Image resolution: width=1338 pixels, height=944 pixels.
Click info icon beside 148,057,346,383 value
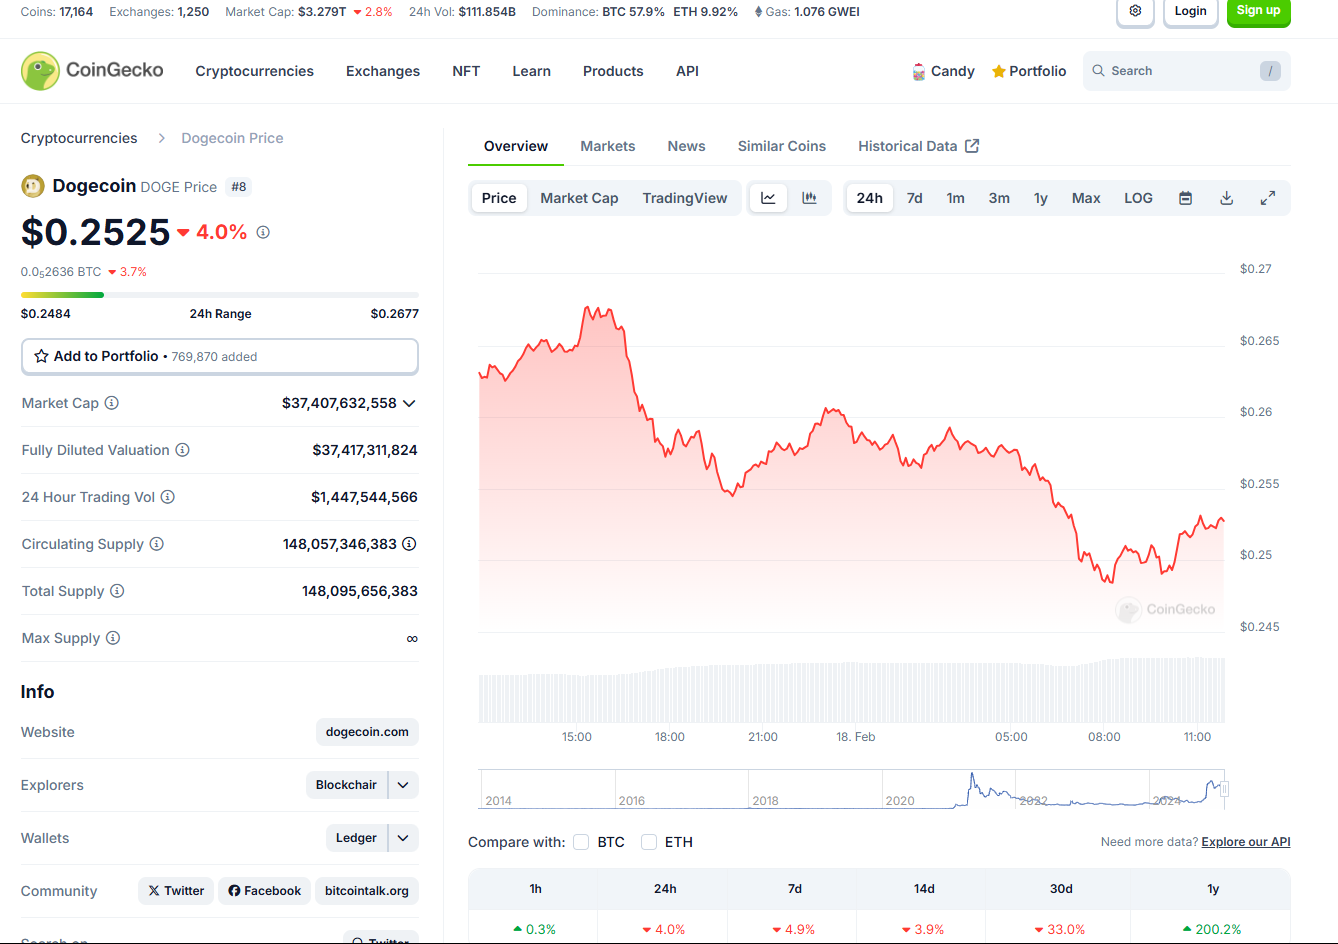point(409,544)
